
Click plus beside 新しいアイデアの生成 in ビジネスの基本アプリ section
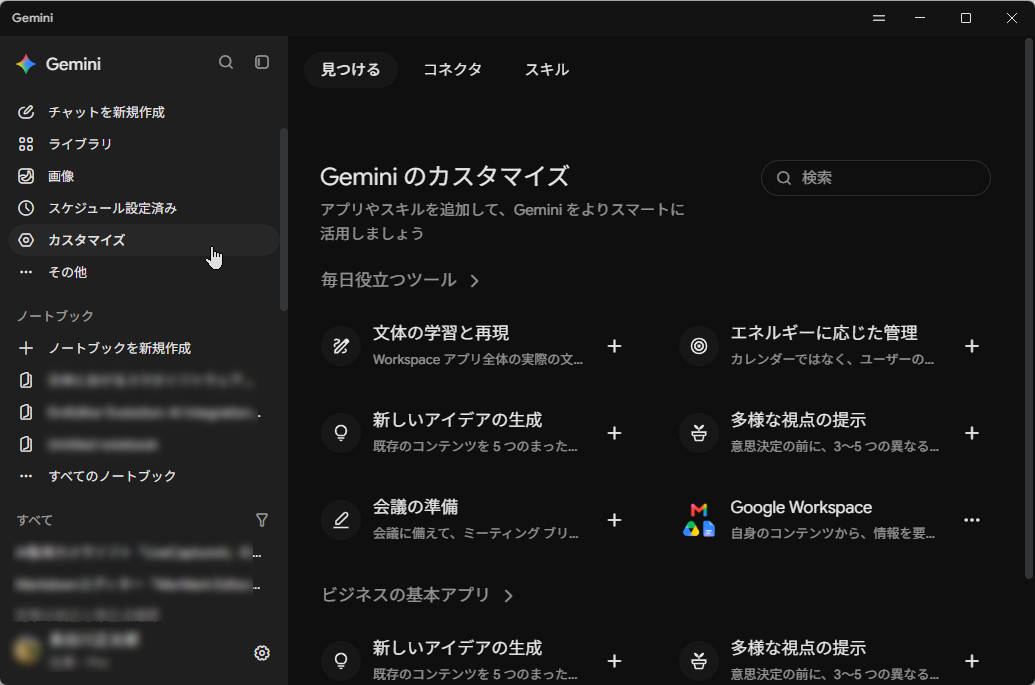615,661
